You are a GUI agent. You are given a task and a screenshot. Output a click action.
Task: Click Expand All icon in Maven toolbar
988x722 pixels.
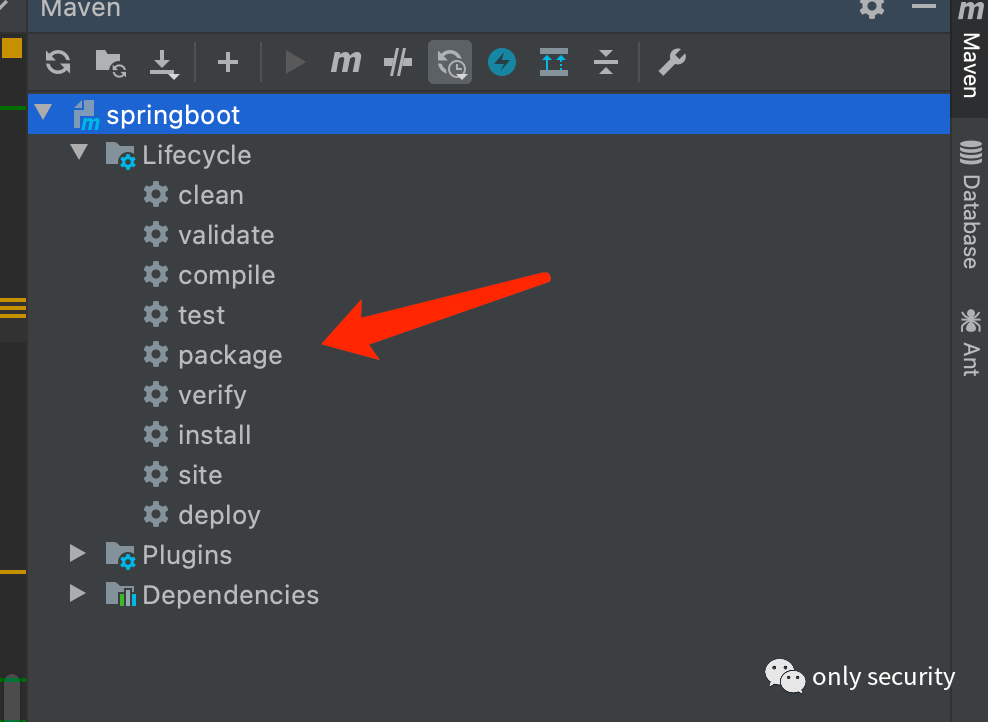pyautogui.click(x=554, y=62)
